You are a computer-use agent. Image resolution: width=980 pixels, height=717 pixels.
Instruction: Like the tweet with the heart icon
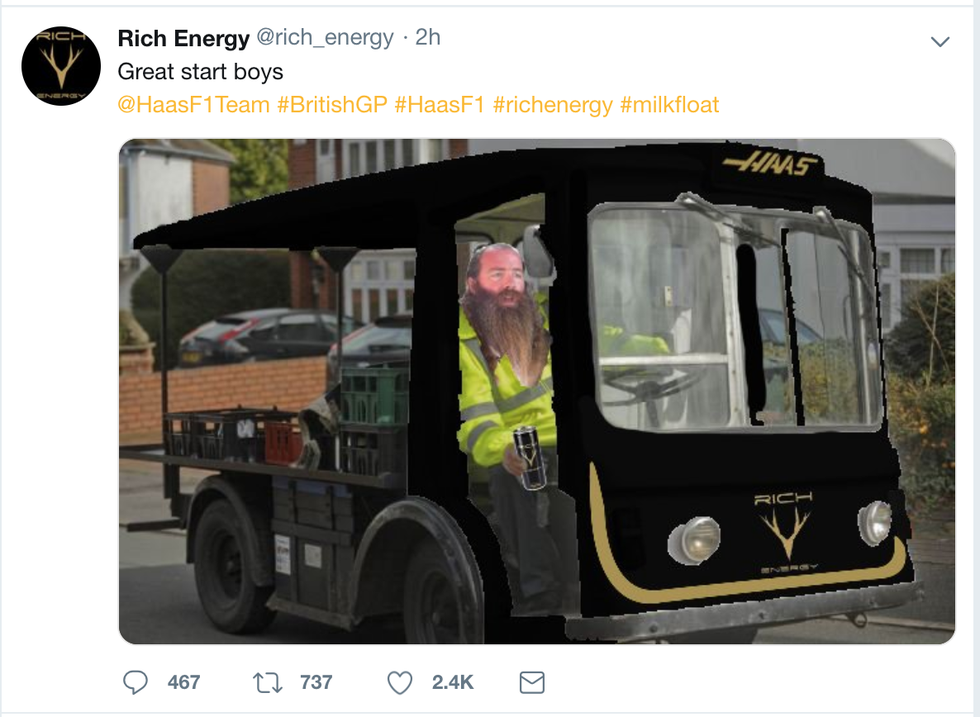tap(400, 682)
